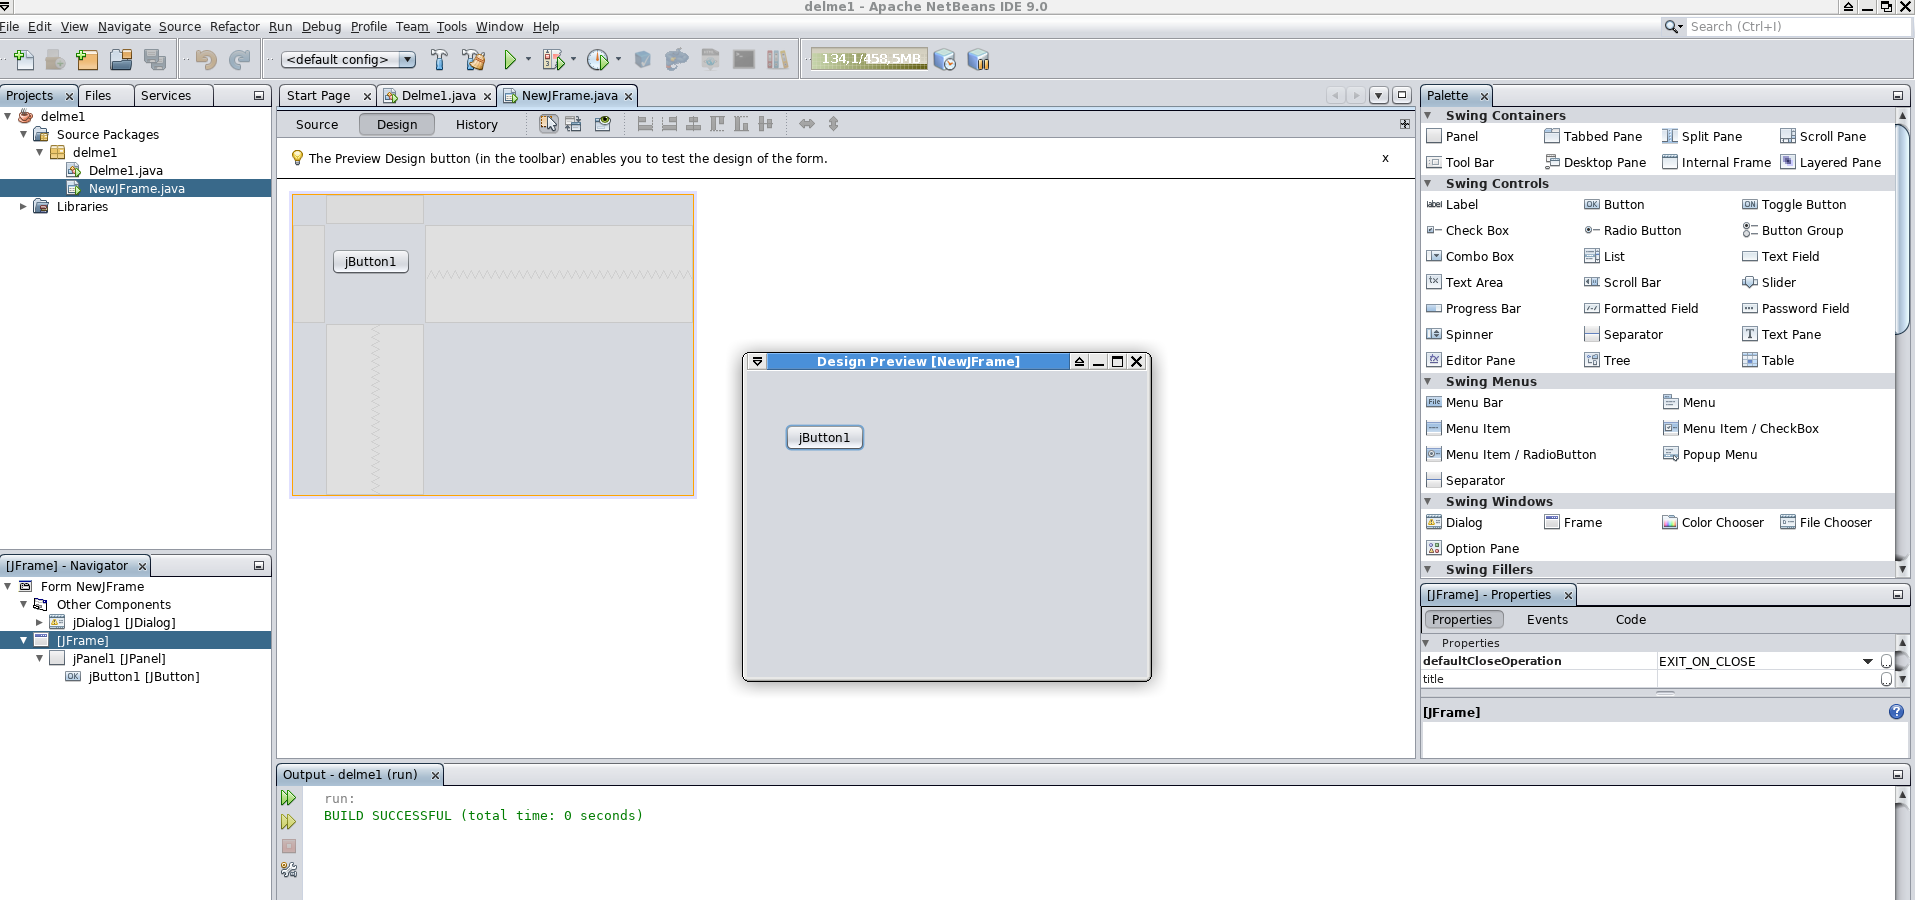The image size is (1915, 900).
Task: Switch to Delme1.java editor tab
Action: (x=438, y=95)
